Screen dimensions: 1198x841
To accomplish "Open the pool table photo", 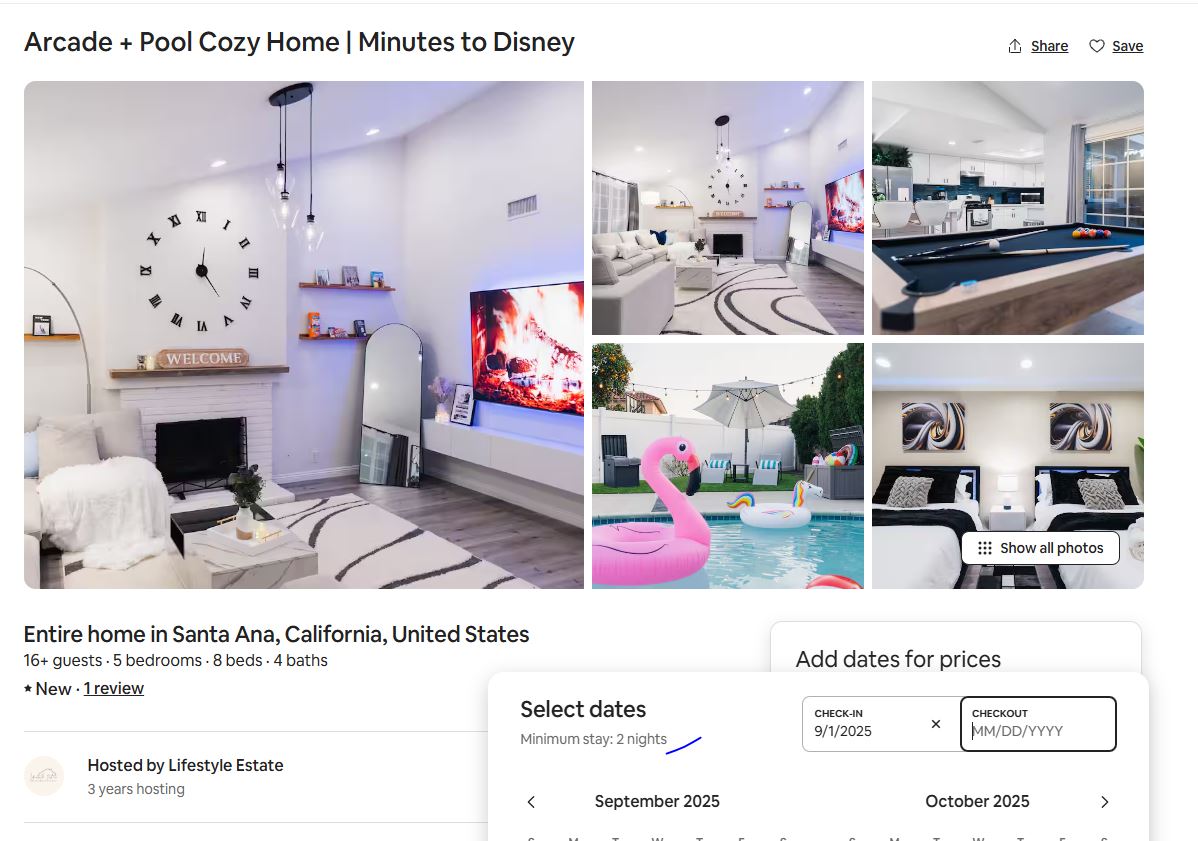I will point(1008,208).
